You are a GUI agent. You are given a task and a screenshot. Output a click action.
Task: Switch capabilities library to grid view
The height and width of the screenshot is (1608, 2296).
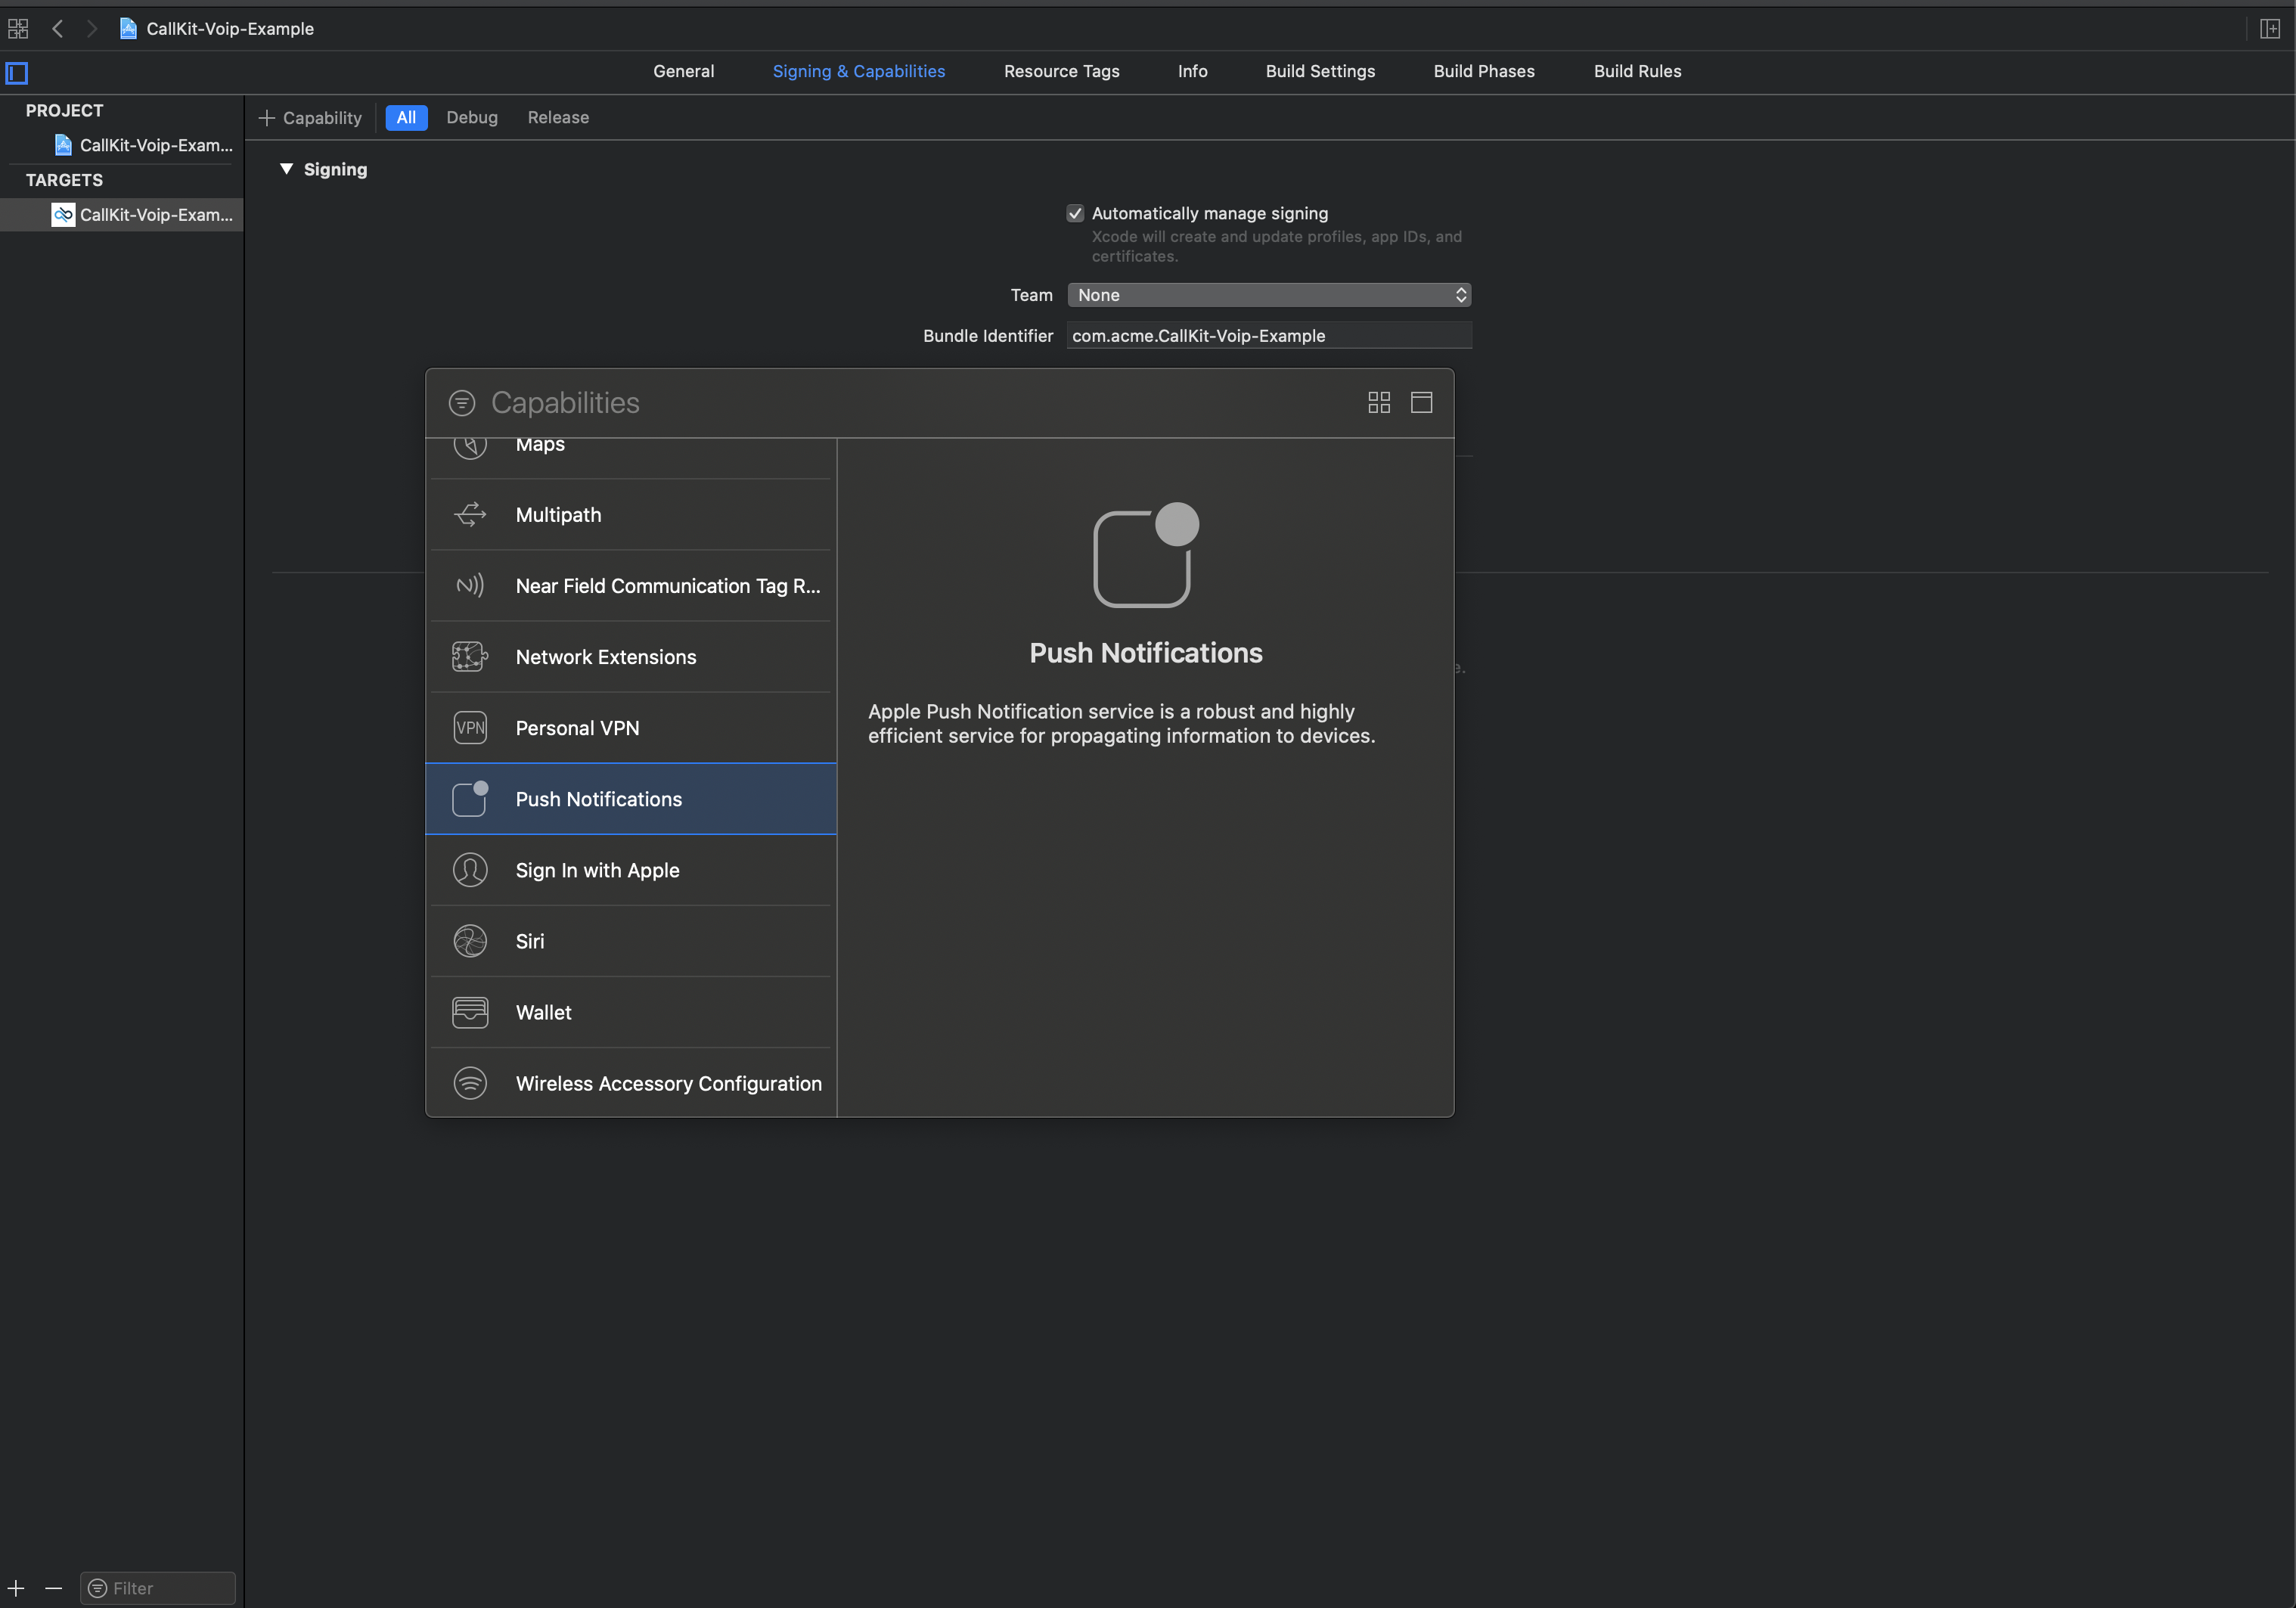[1379, 402]
